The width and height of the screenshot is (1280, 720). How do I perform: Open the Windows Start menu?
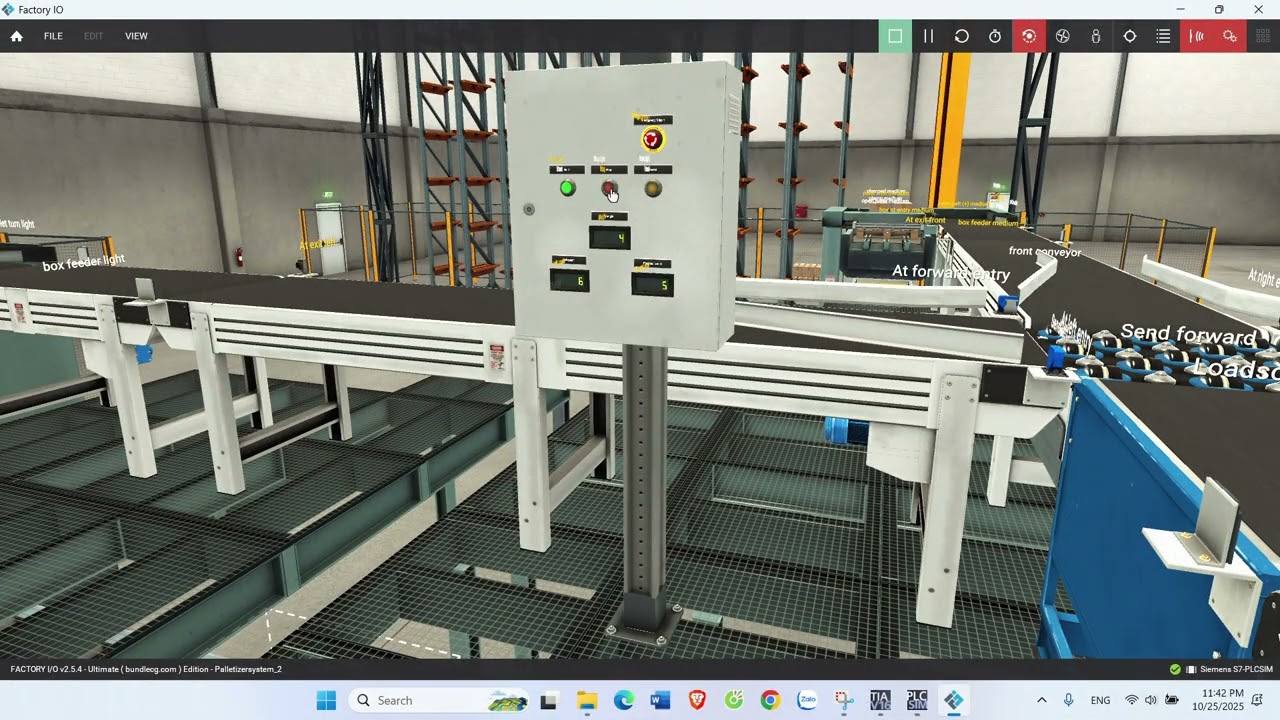click(326, 700)
